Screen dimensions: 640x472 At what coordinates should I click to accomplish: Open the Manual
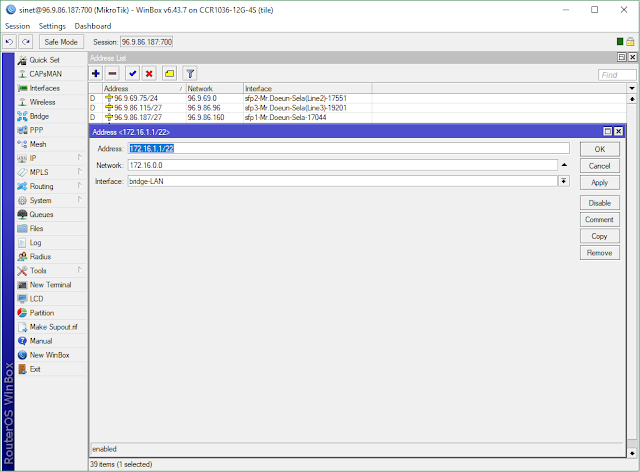(51, 341)
